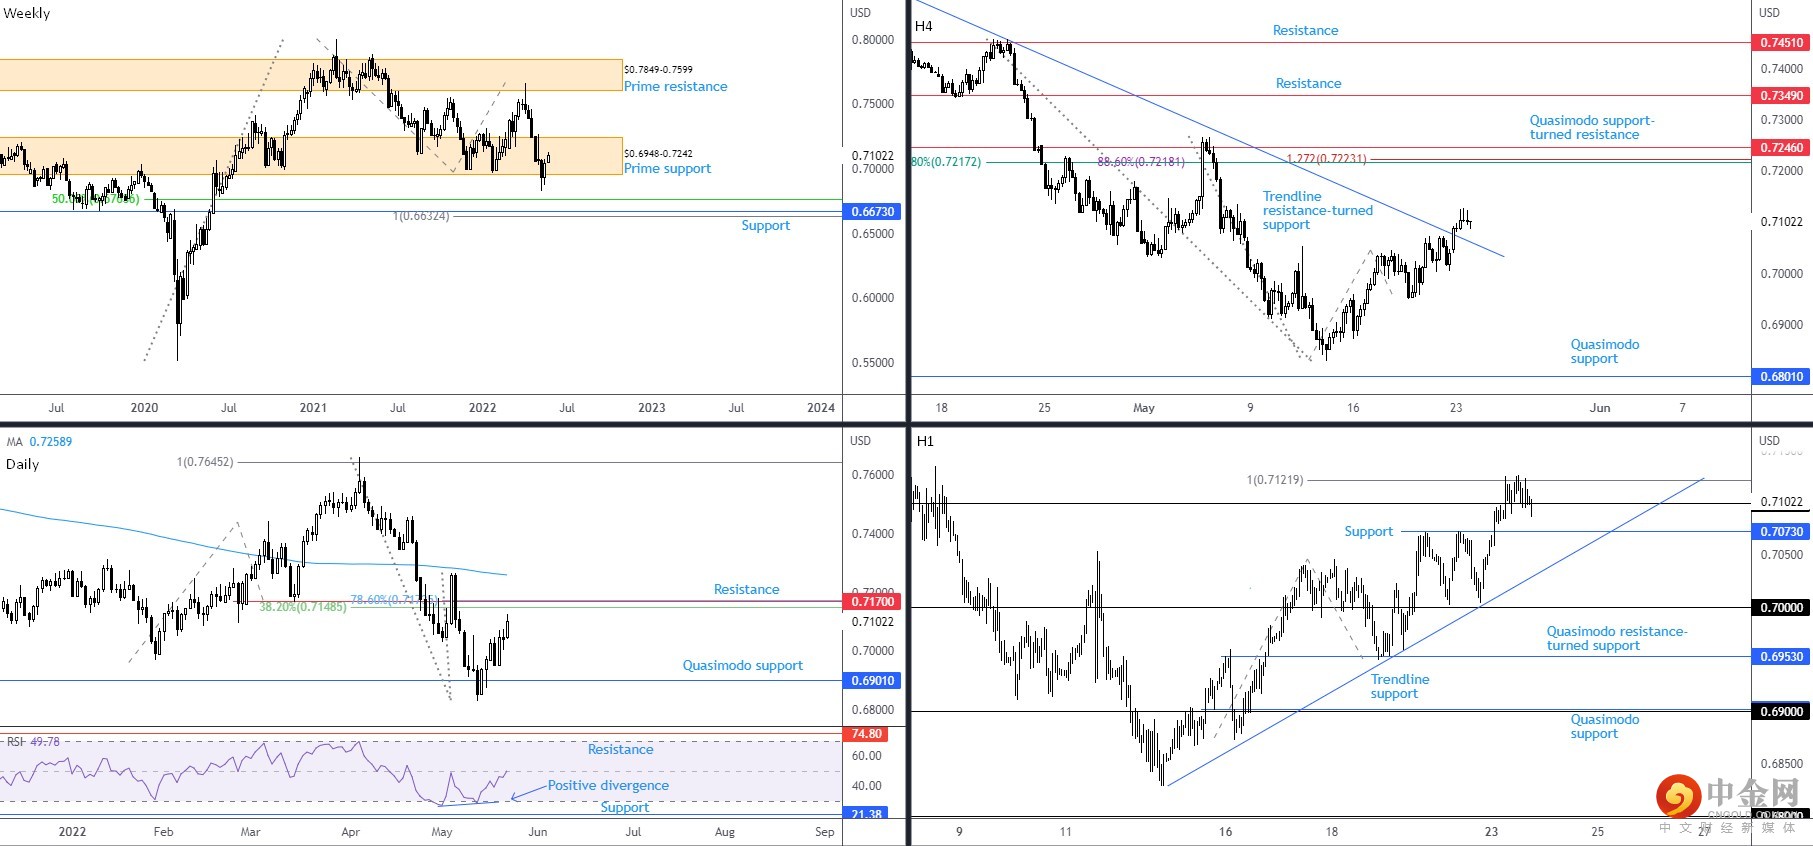Click the '1(0.76452)' projection label on Daily
Screen dimensions: 1813x846
click(x=205, y=462)
